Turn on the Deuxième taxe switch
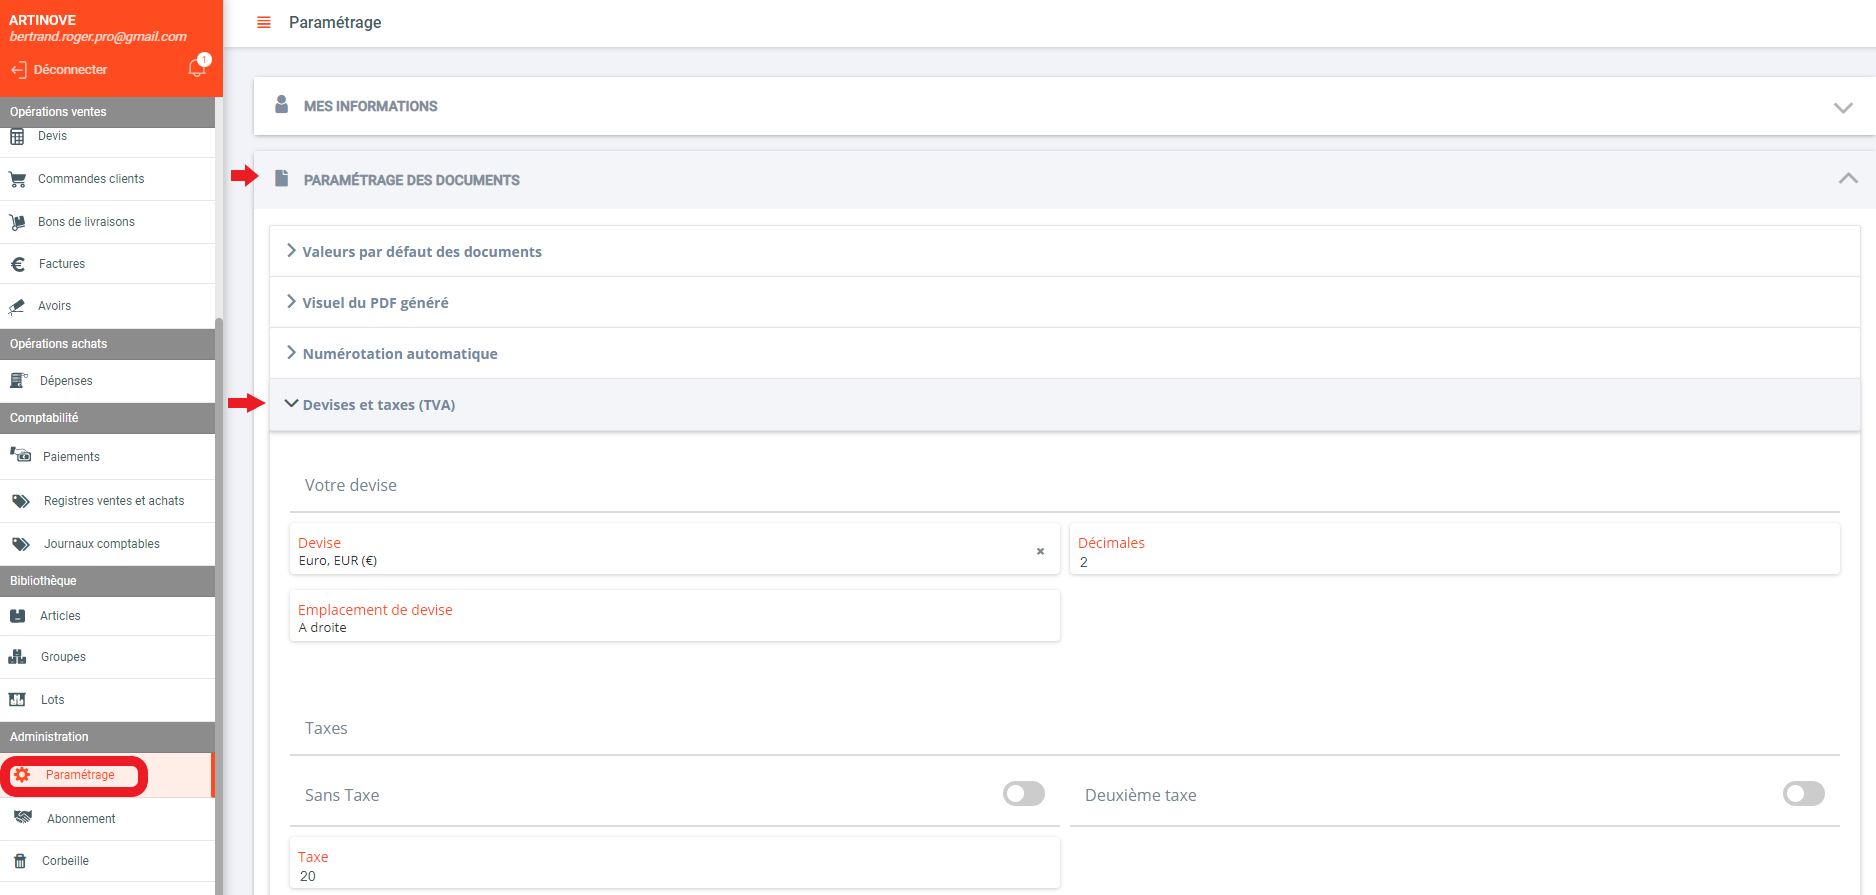The image size is (1876, 895). coord(1803,794)
